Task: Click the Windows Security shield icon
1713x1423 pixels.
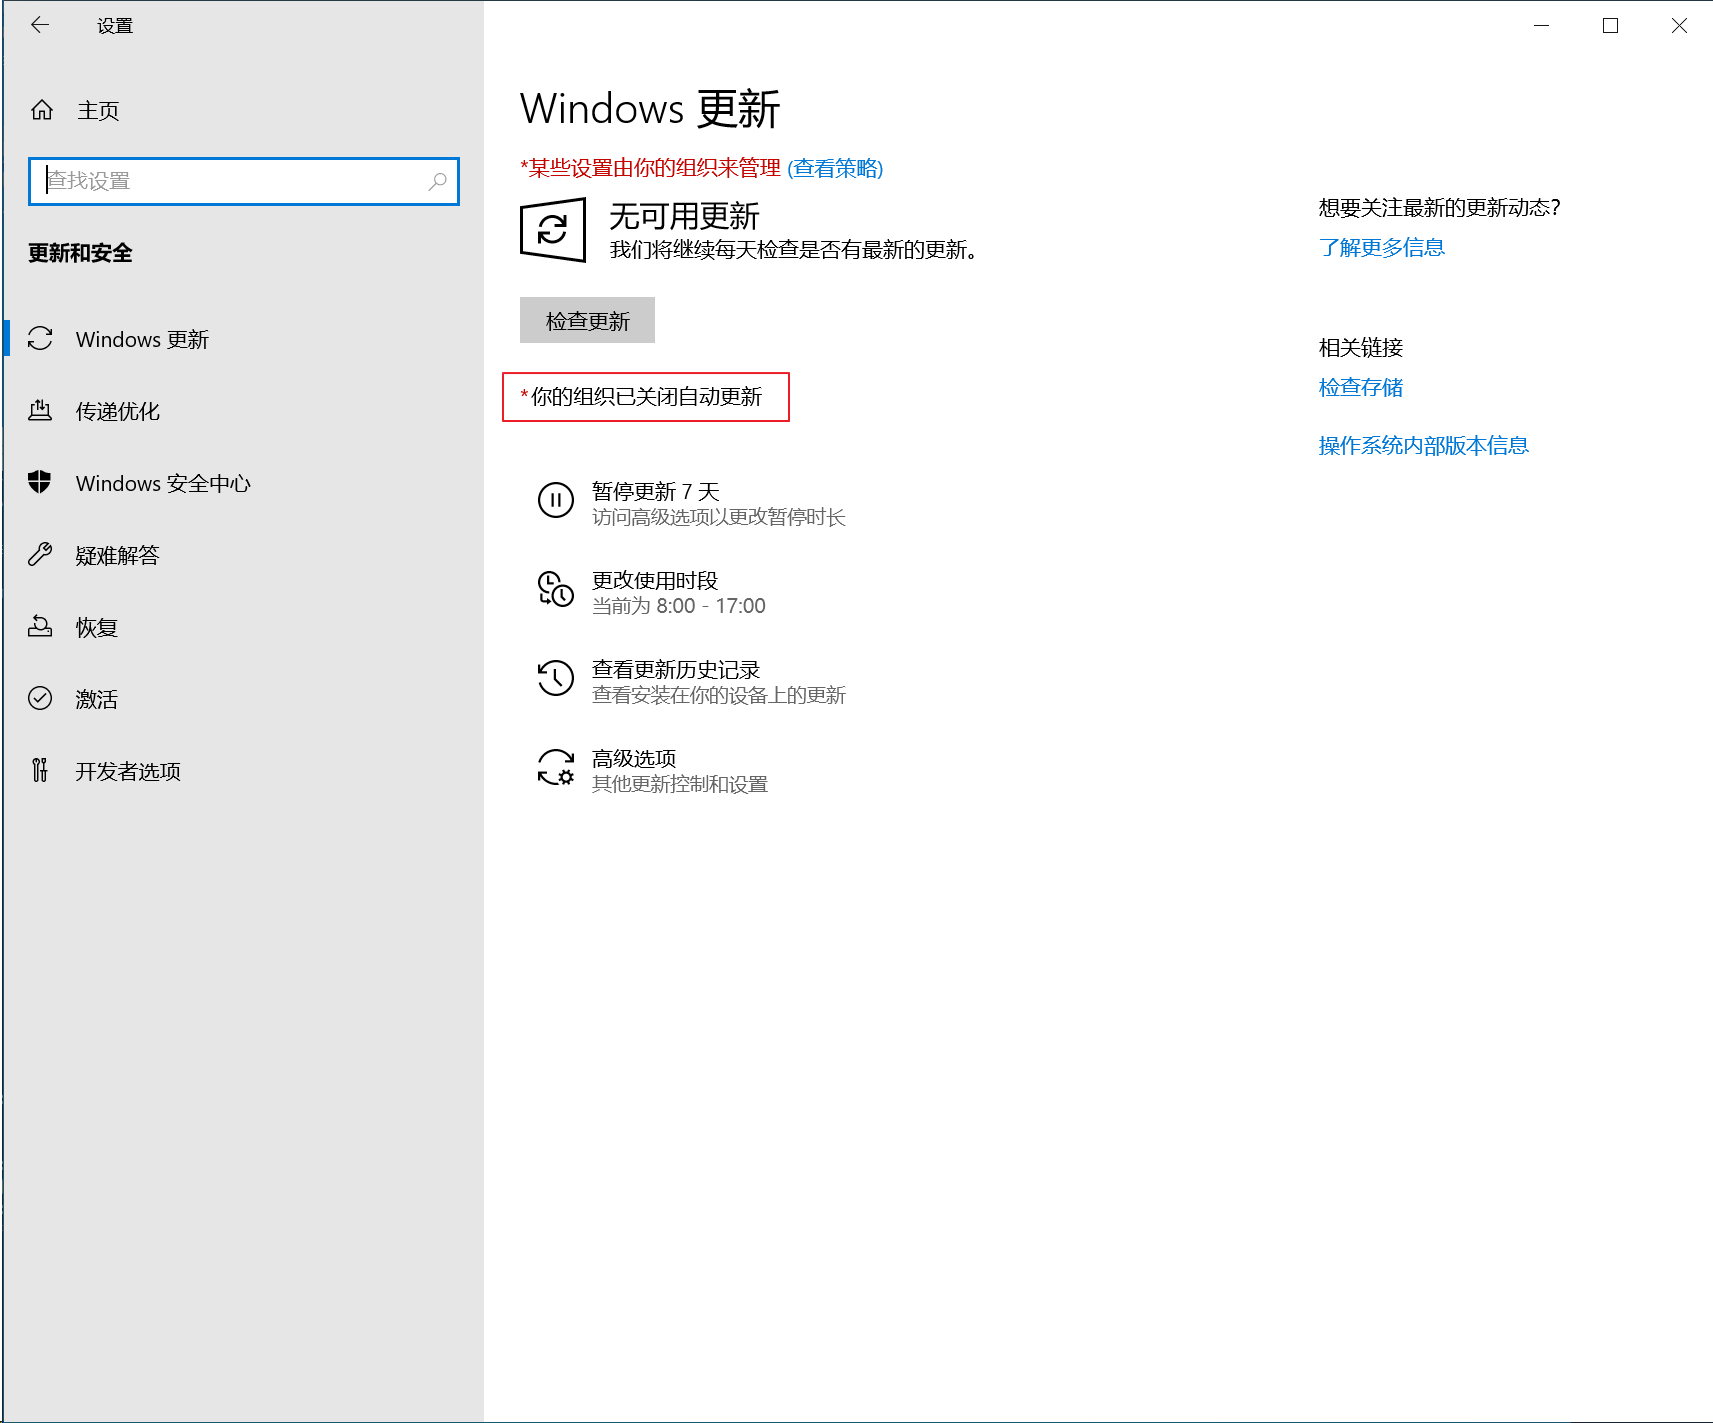Action: pos(40,483)
